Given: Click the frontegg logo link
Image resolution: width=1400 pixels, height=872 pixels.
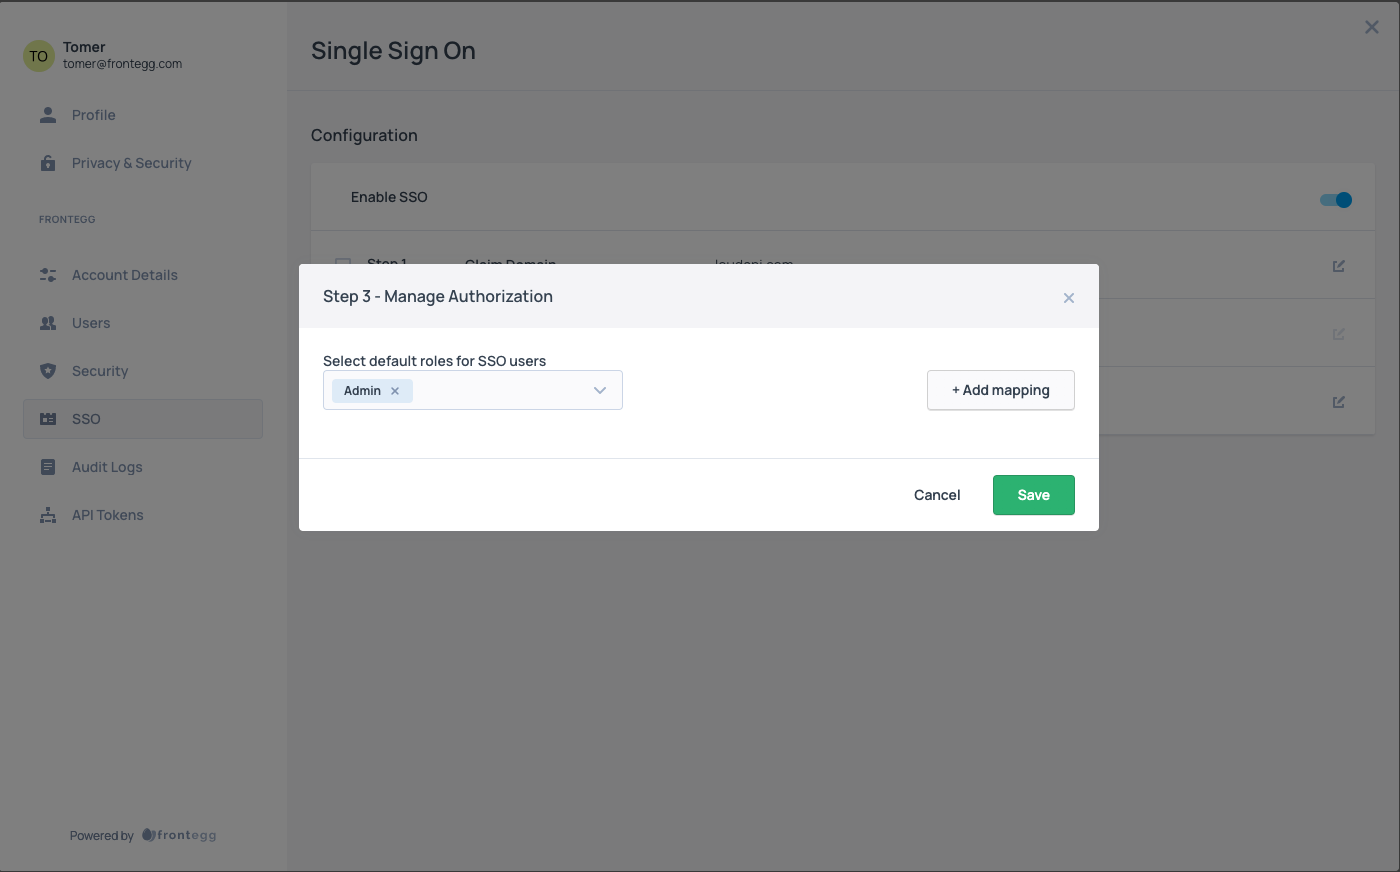Looking at the screenshot, I should (179, 835).
